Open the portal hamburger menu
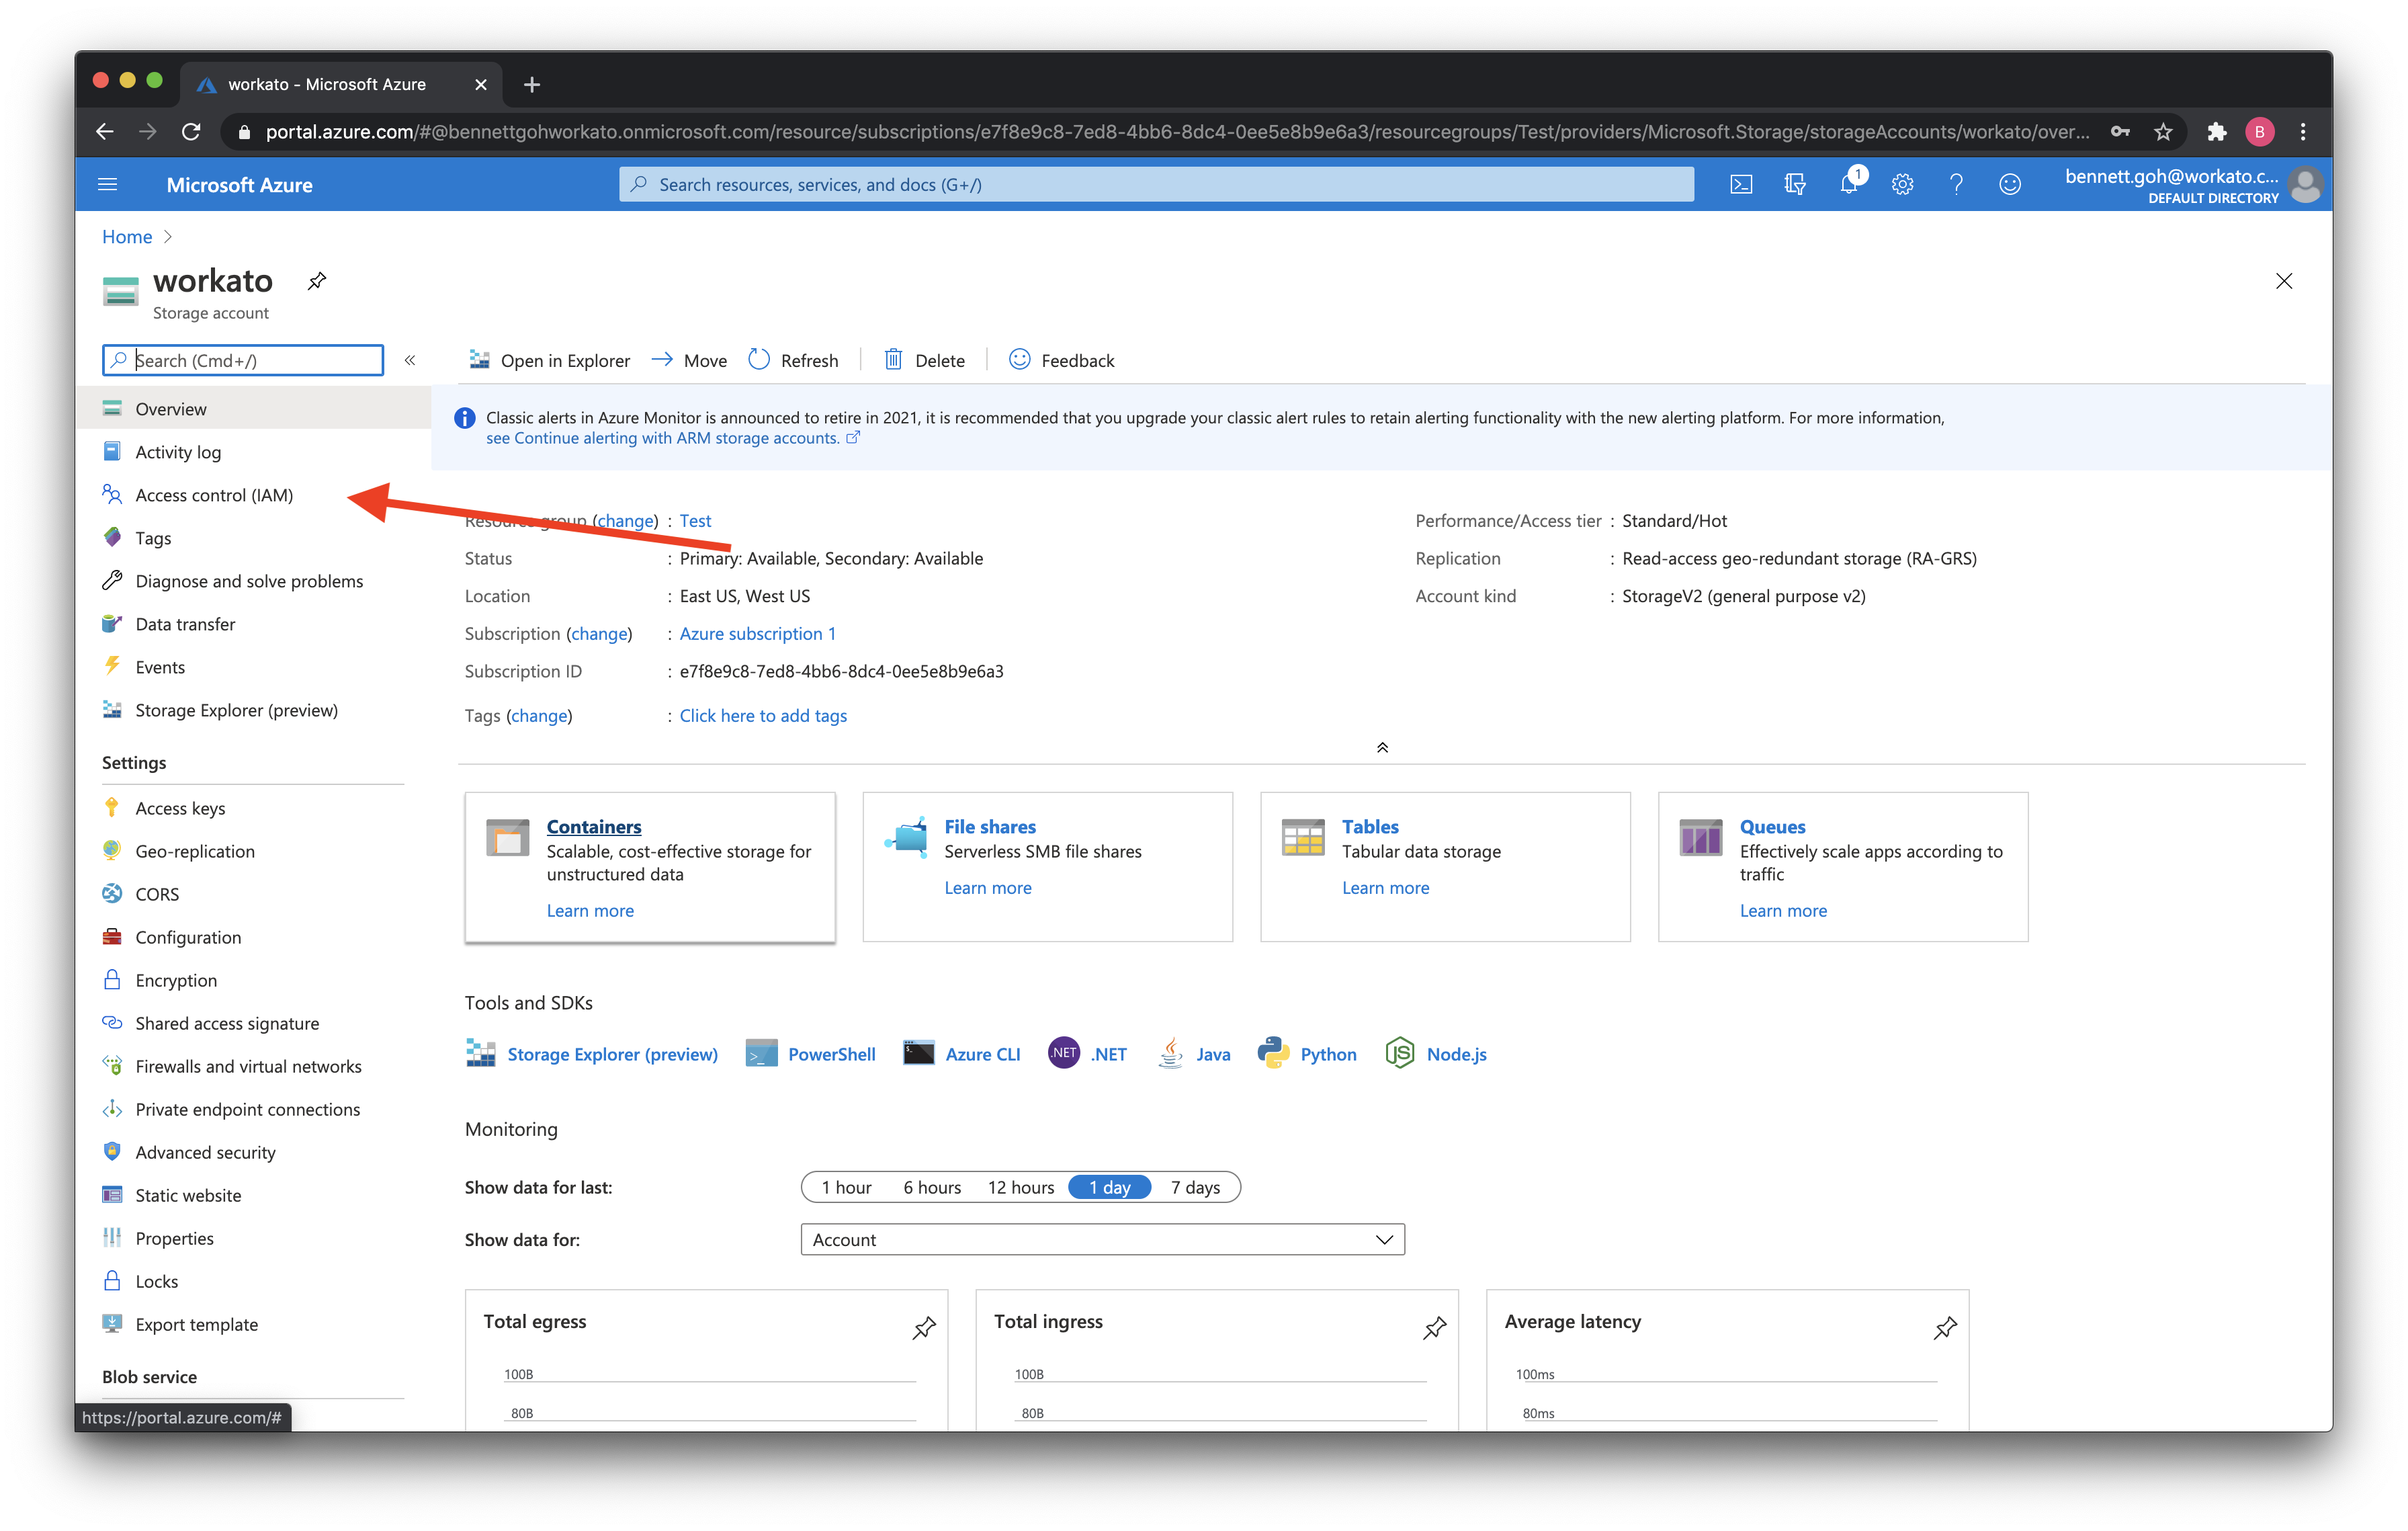This screenshot has height=1531, width=2408. pos(108,184)
